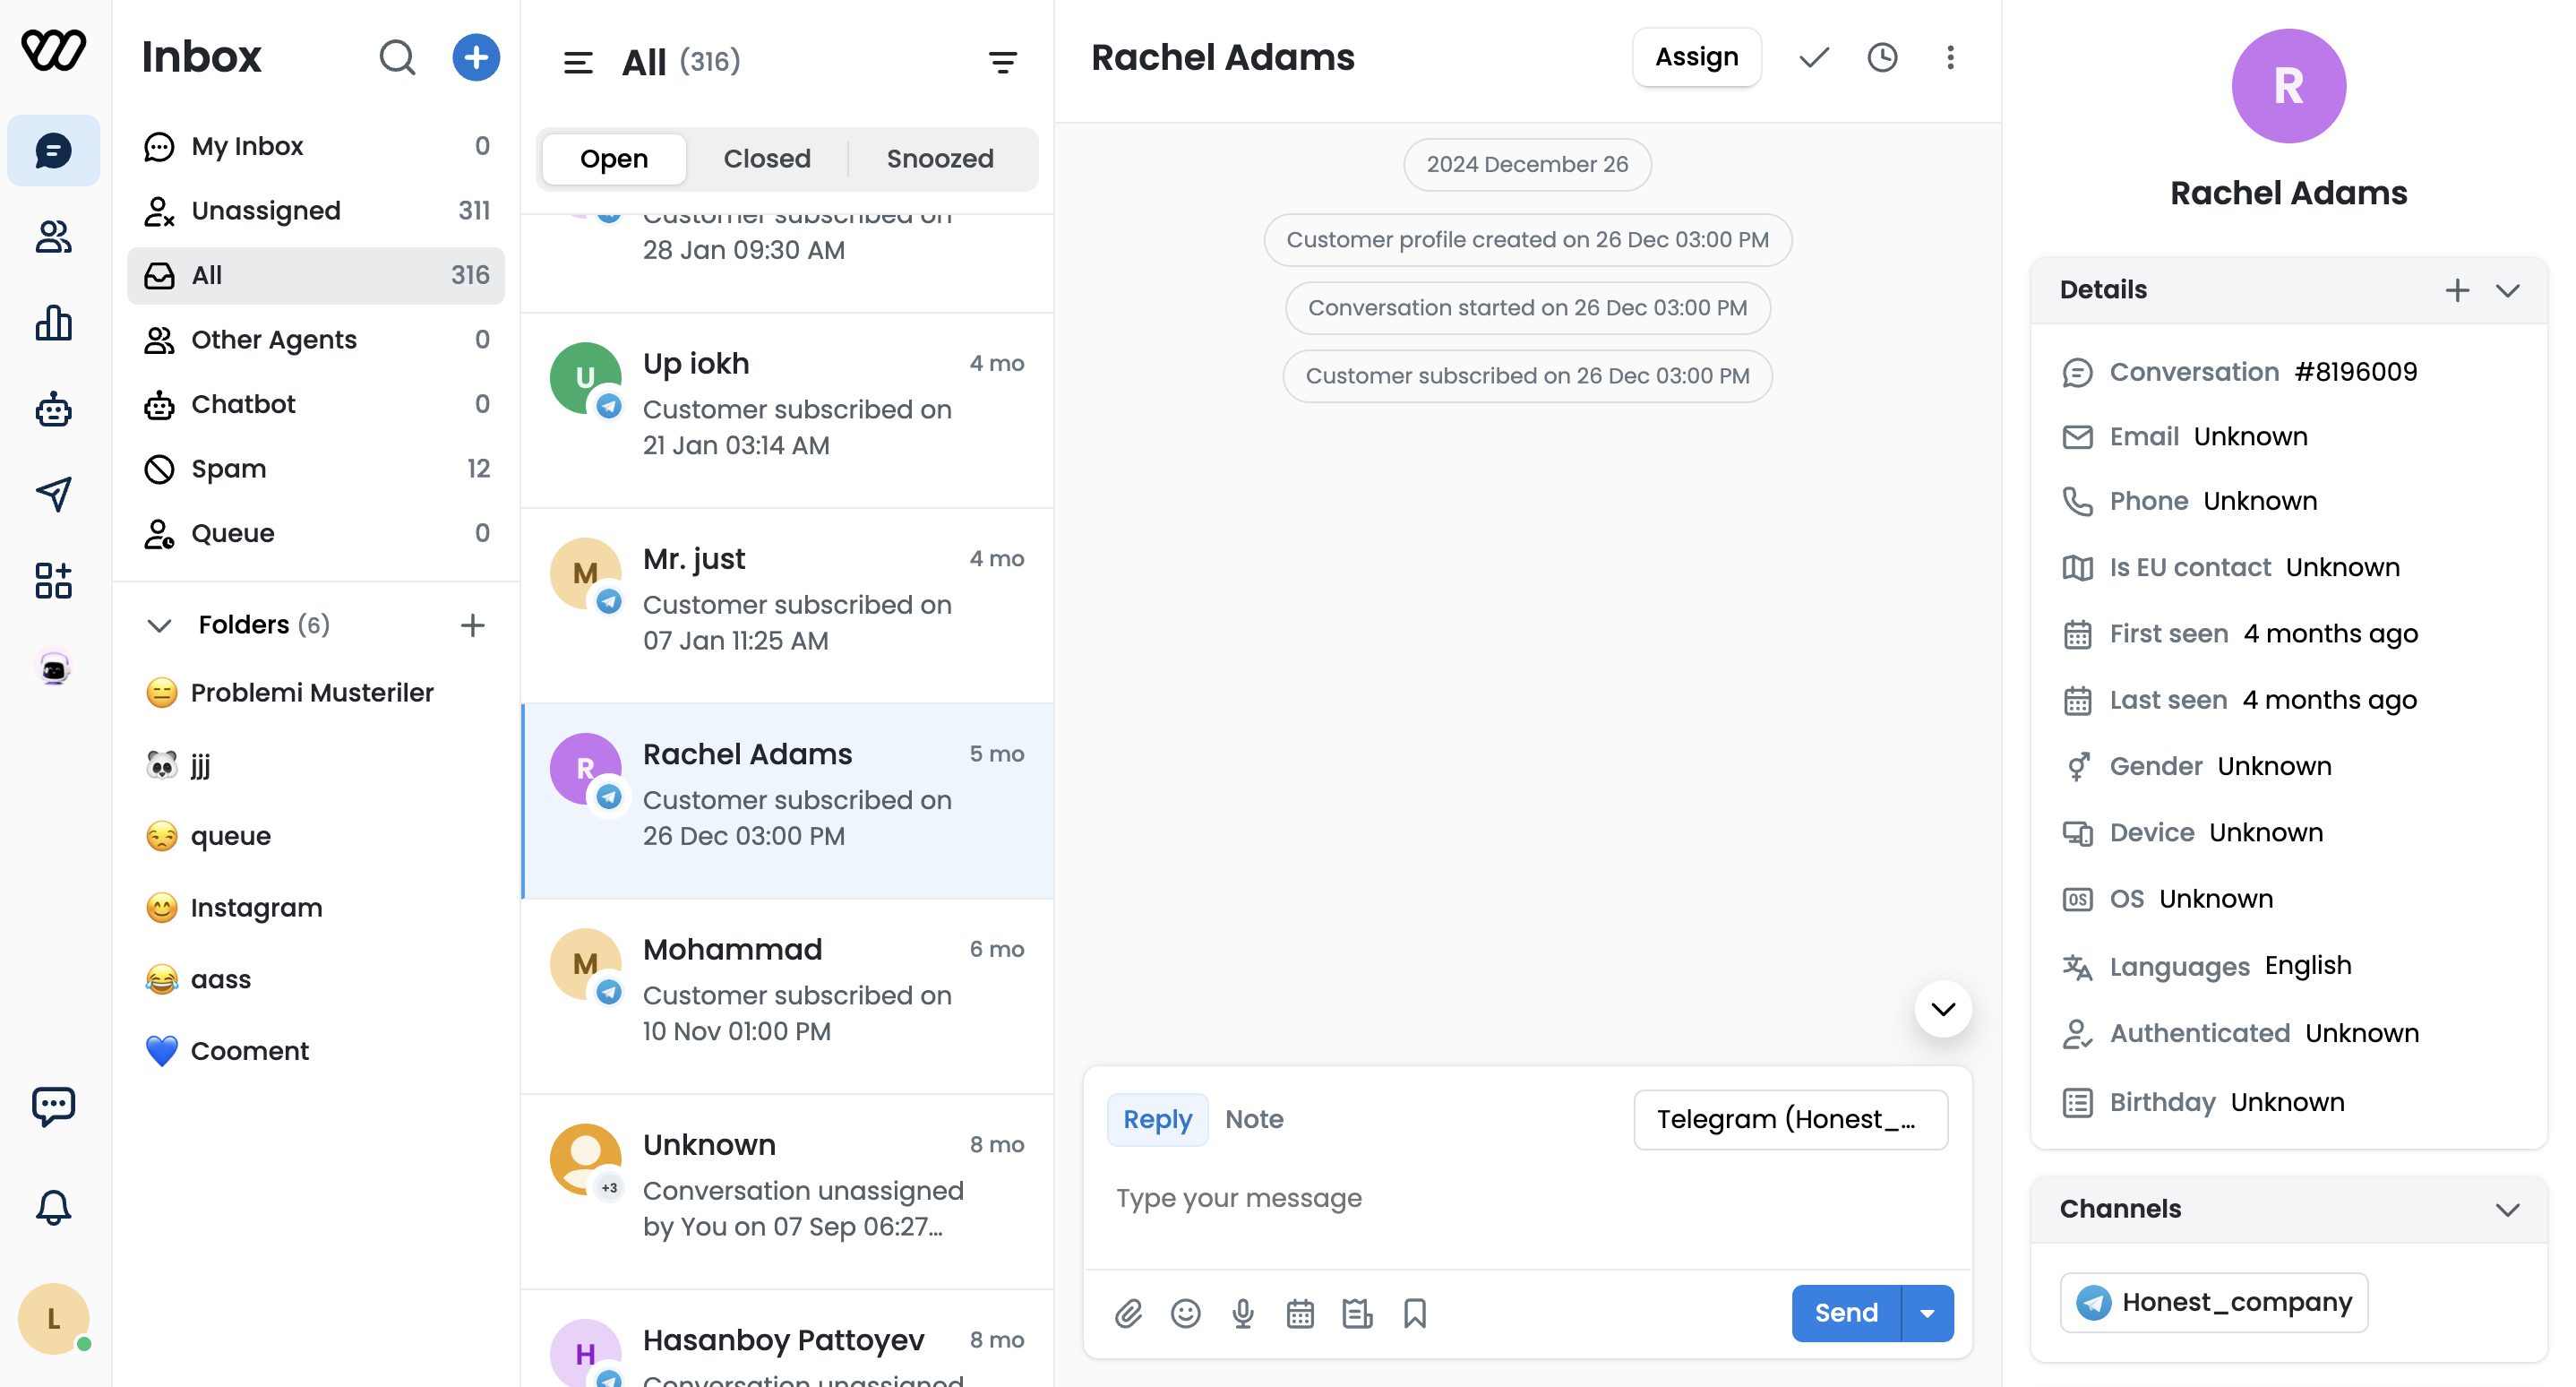Toggle the conversation list hamburger menu
2576x1387 pixels.
point(578,63)
